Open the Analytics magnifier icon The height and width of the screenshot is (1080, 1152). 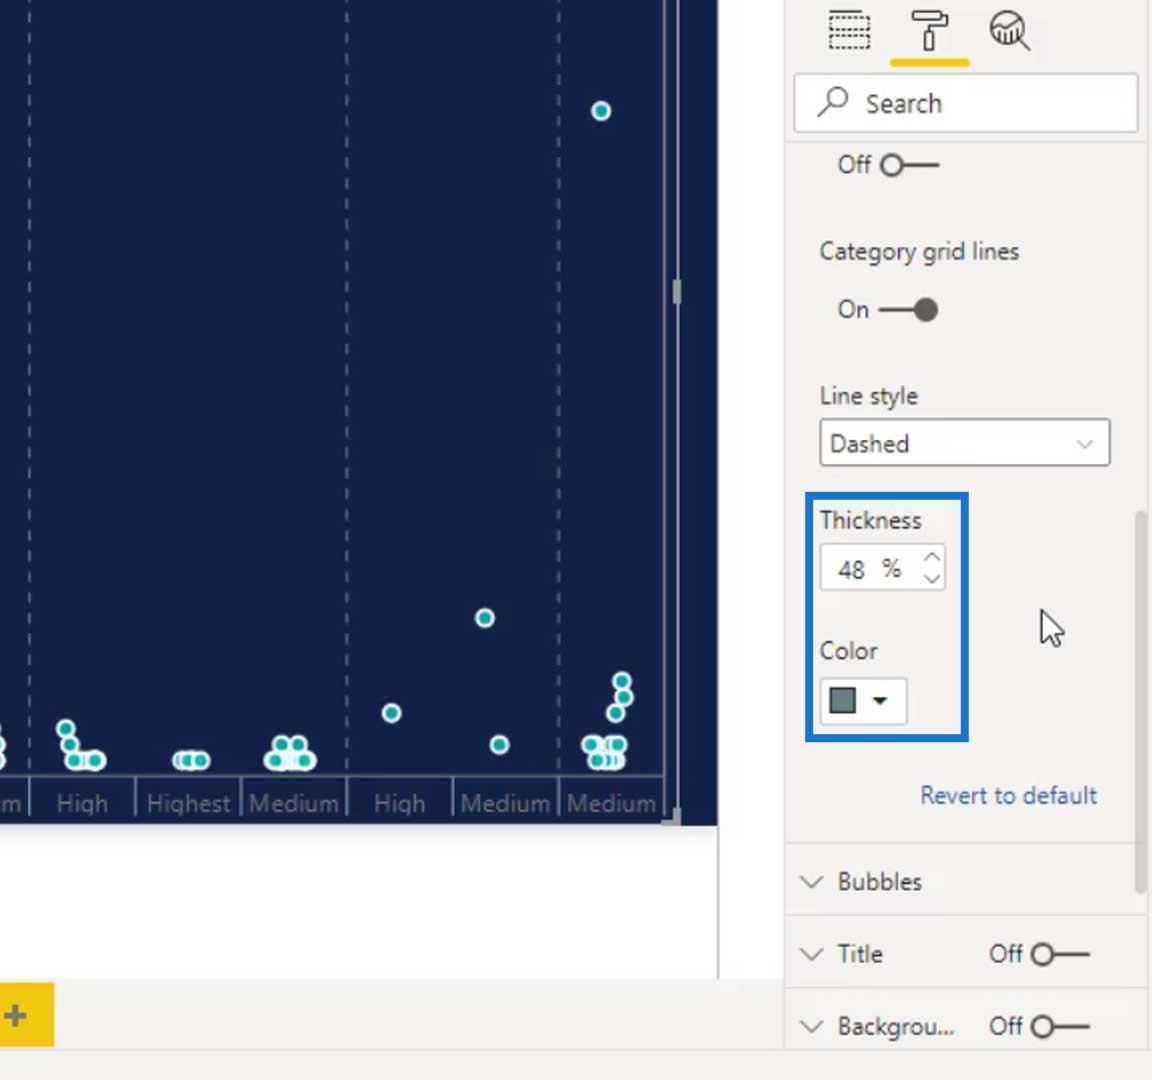(1009, 31)
